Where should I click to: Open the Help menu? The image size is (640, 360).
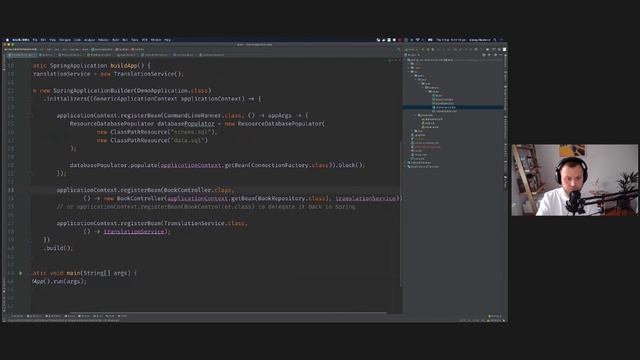coord(167,40)
